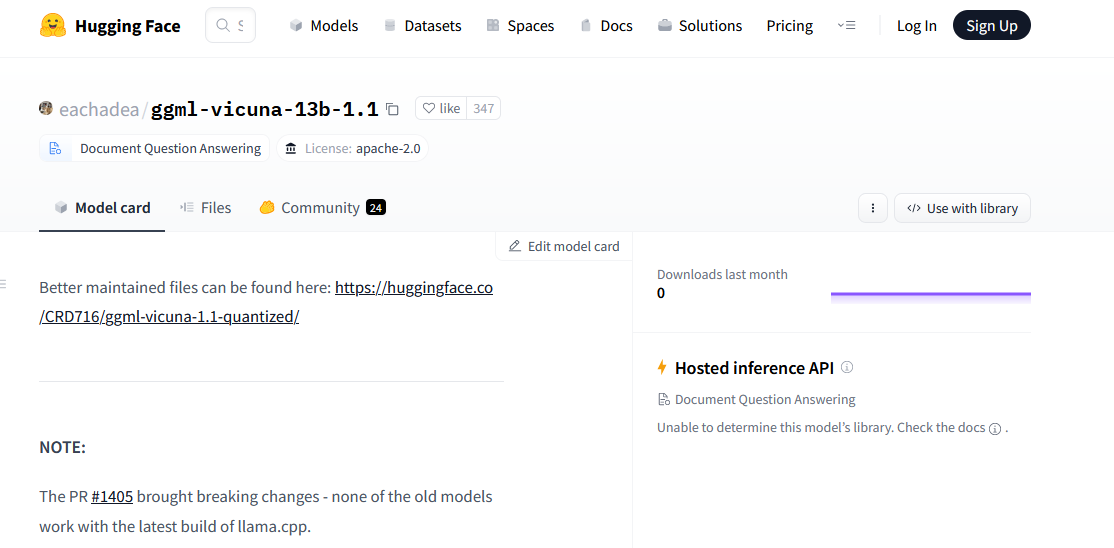
Task: Go to Datasets in the navigation
Action: (422, 26)
